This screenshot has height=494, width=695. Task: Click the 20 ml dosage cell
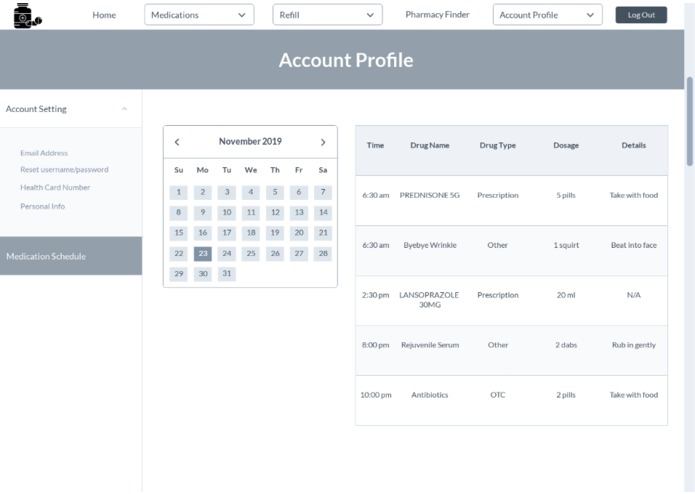click(x=566, y=295)
